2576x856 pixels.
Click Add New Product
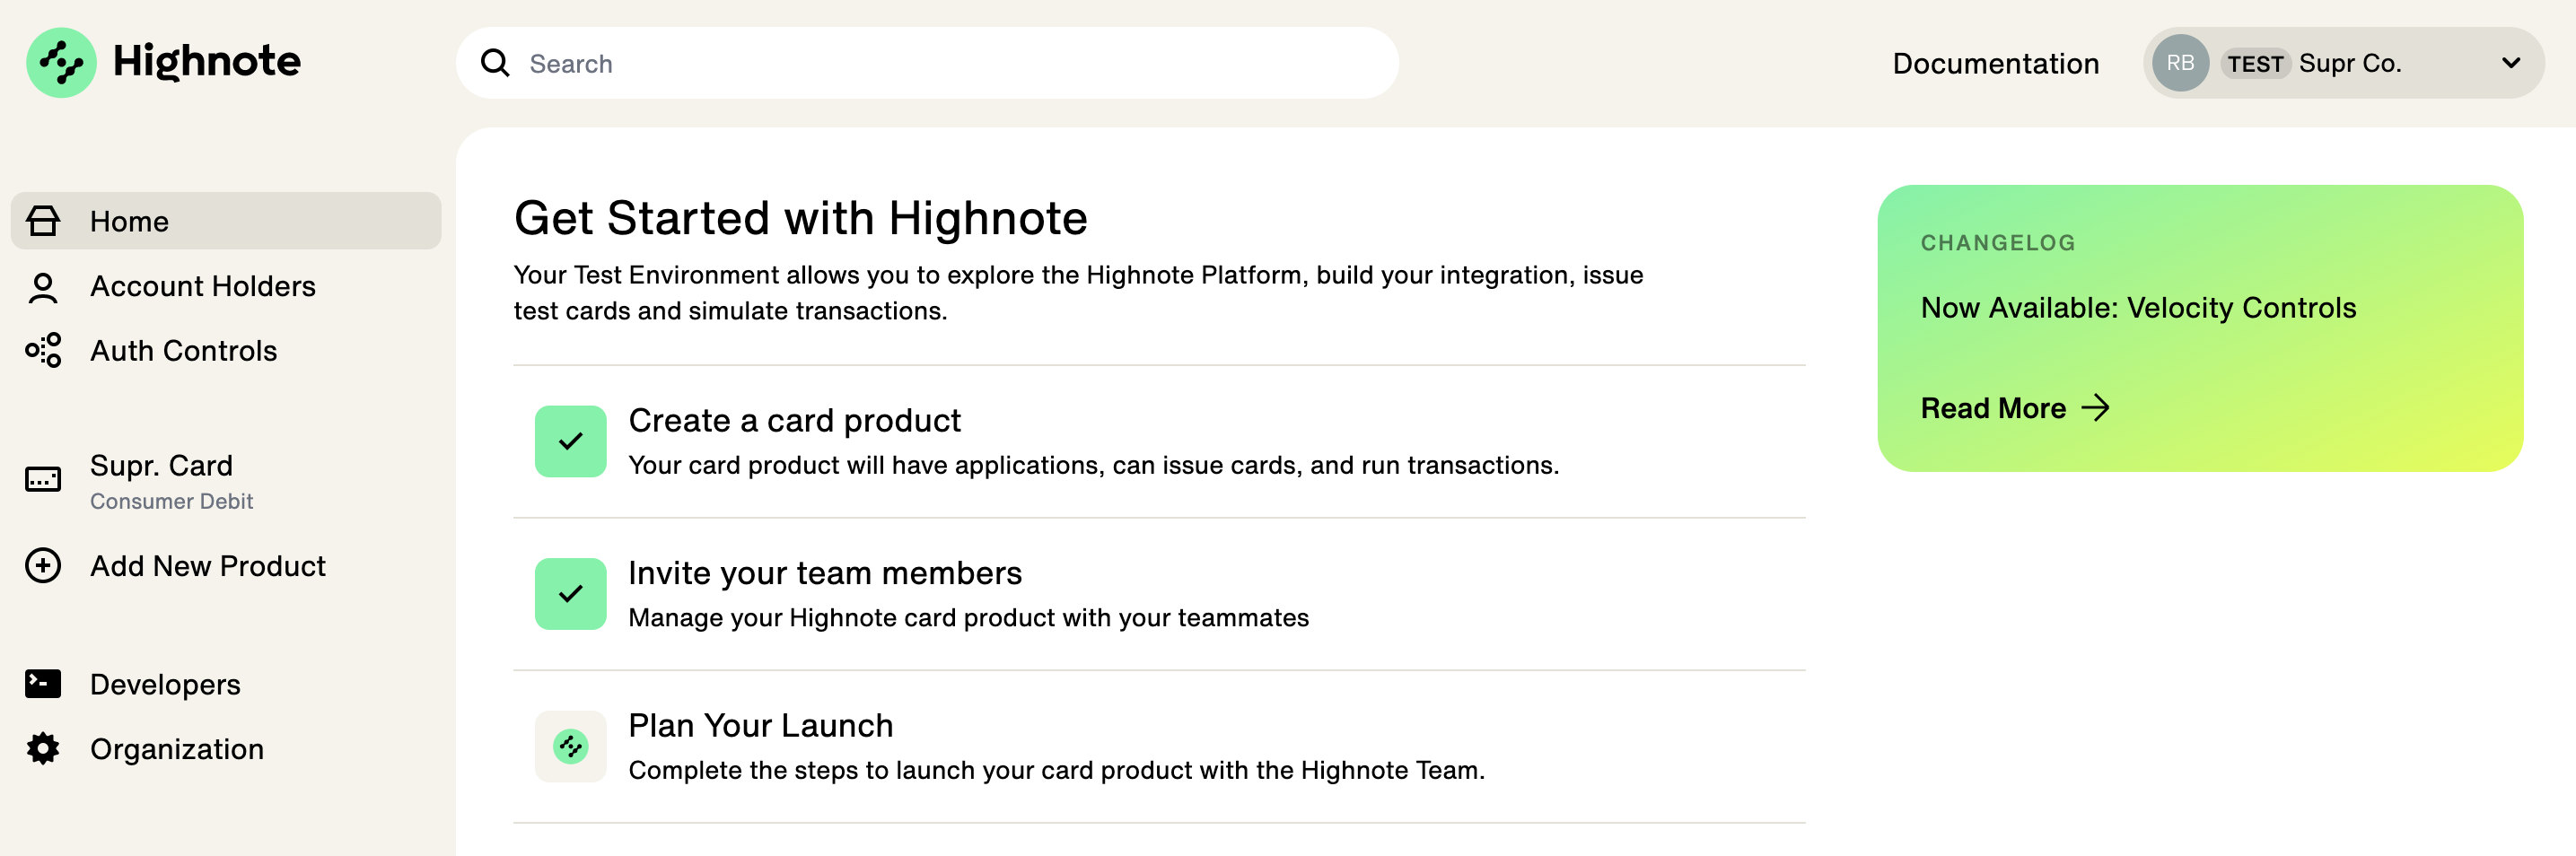coord(207,566)
